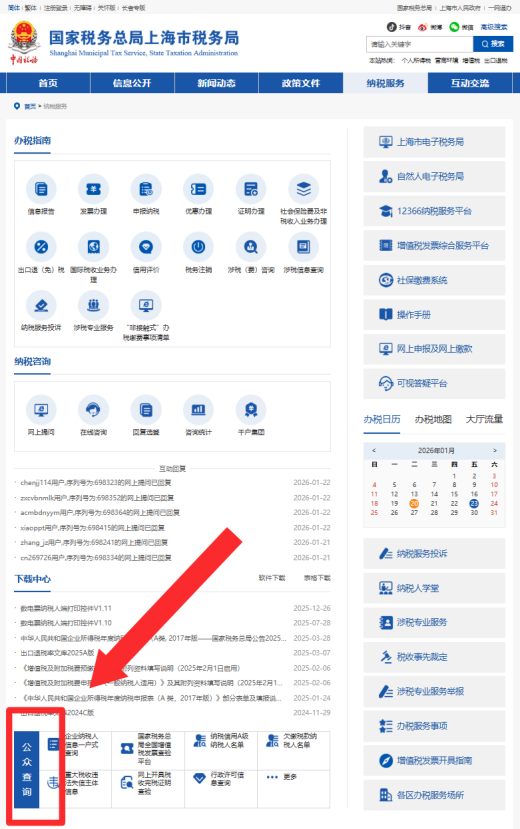Open 社保缴费系统 sidebar button

pyautogui.click(x=434, y=280)
